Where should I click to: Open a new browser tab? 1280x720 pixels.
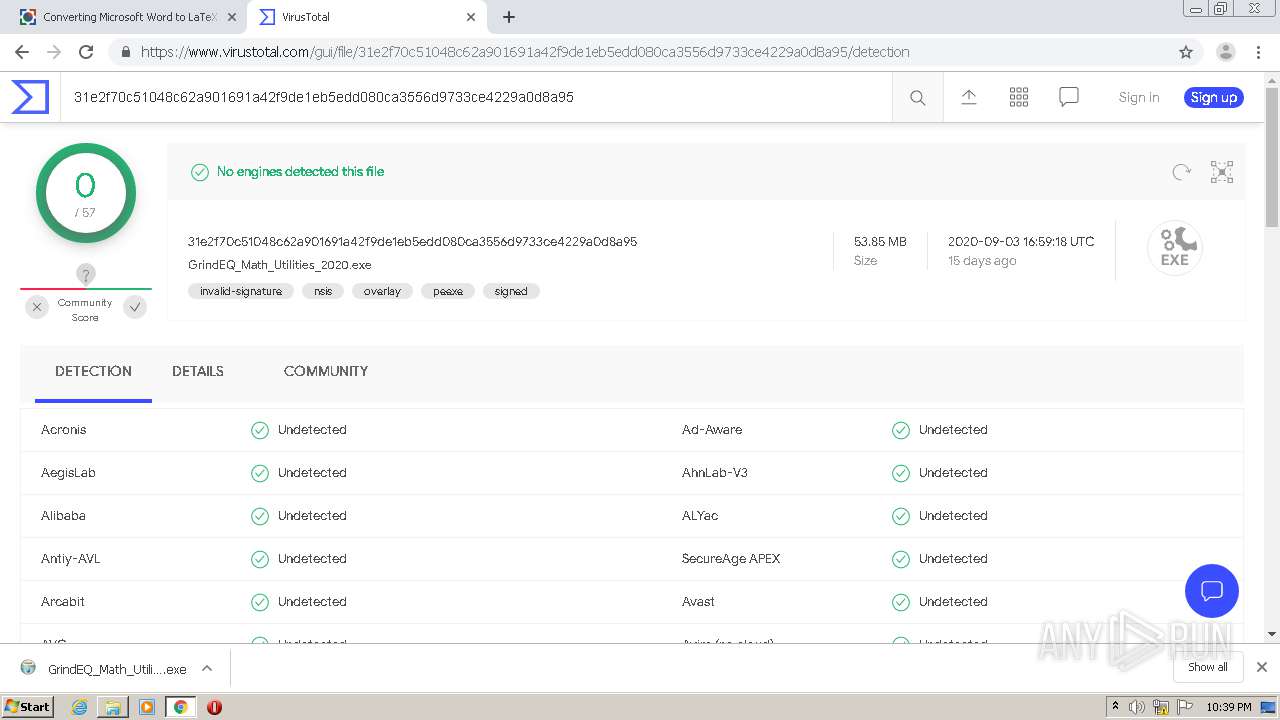pyautogui.click(x=509, y=17)
